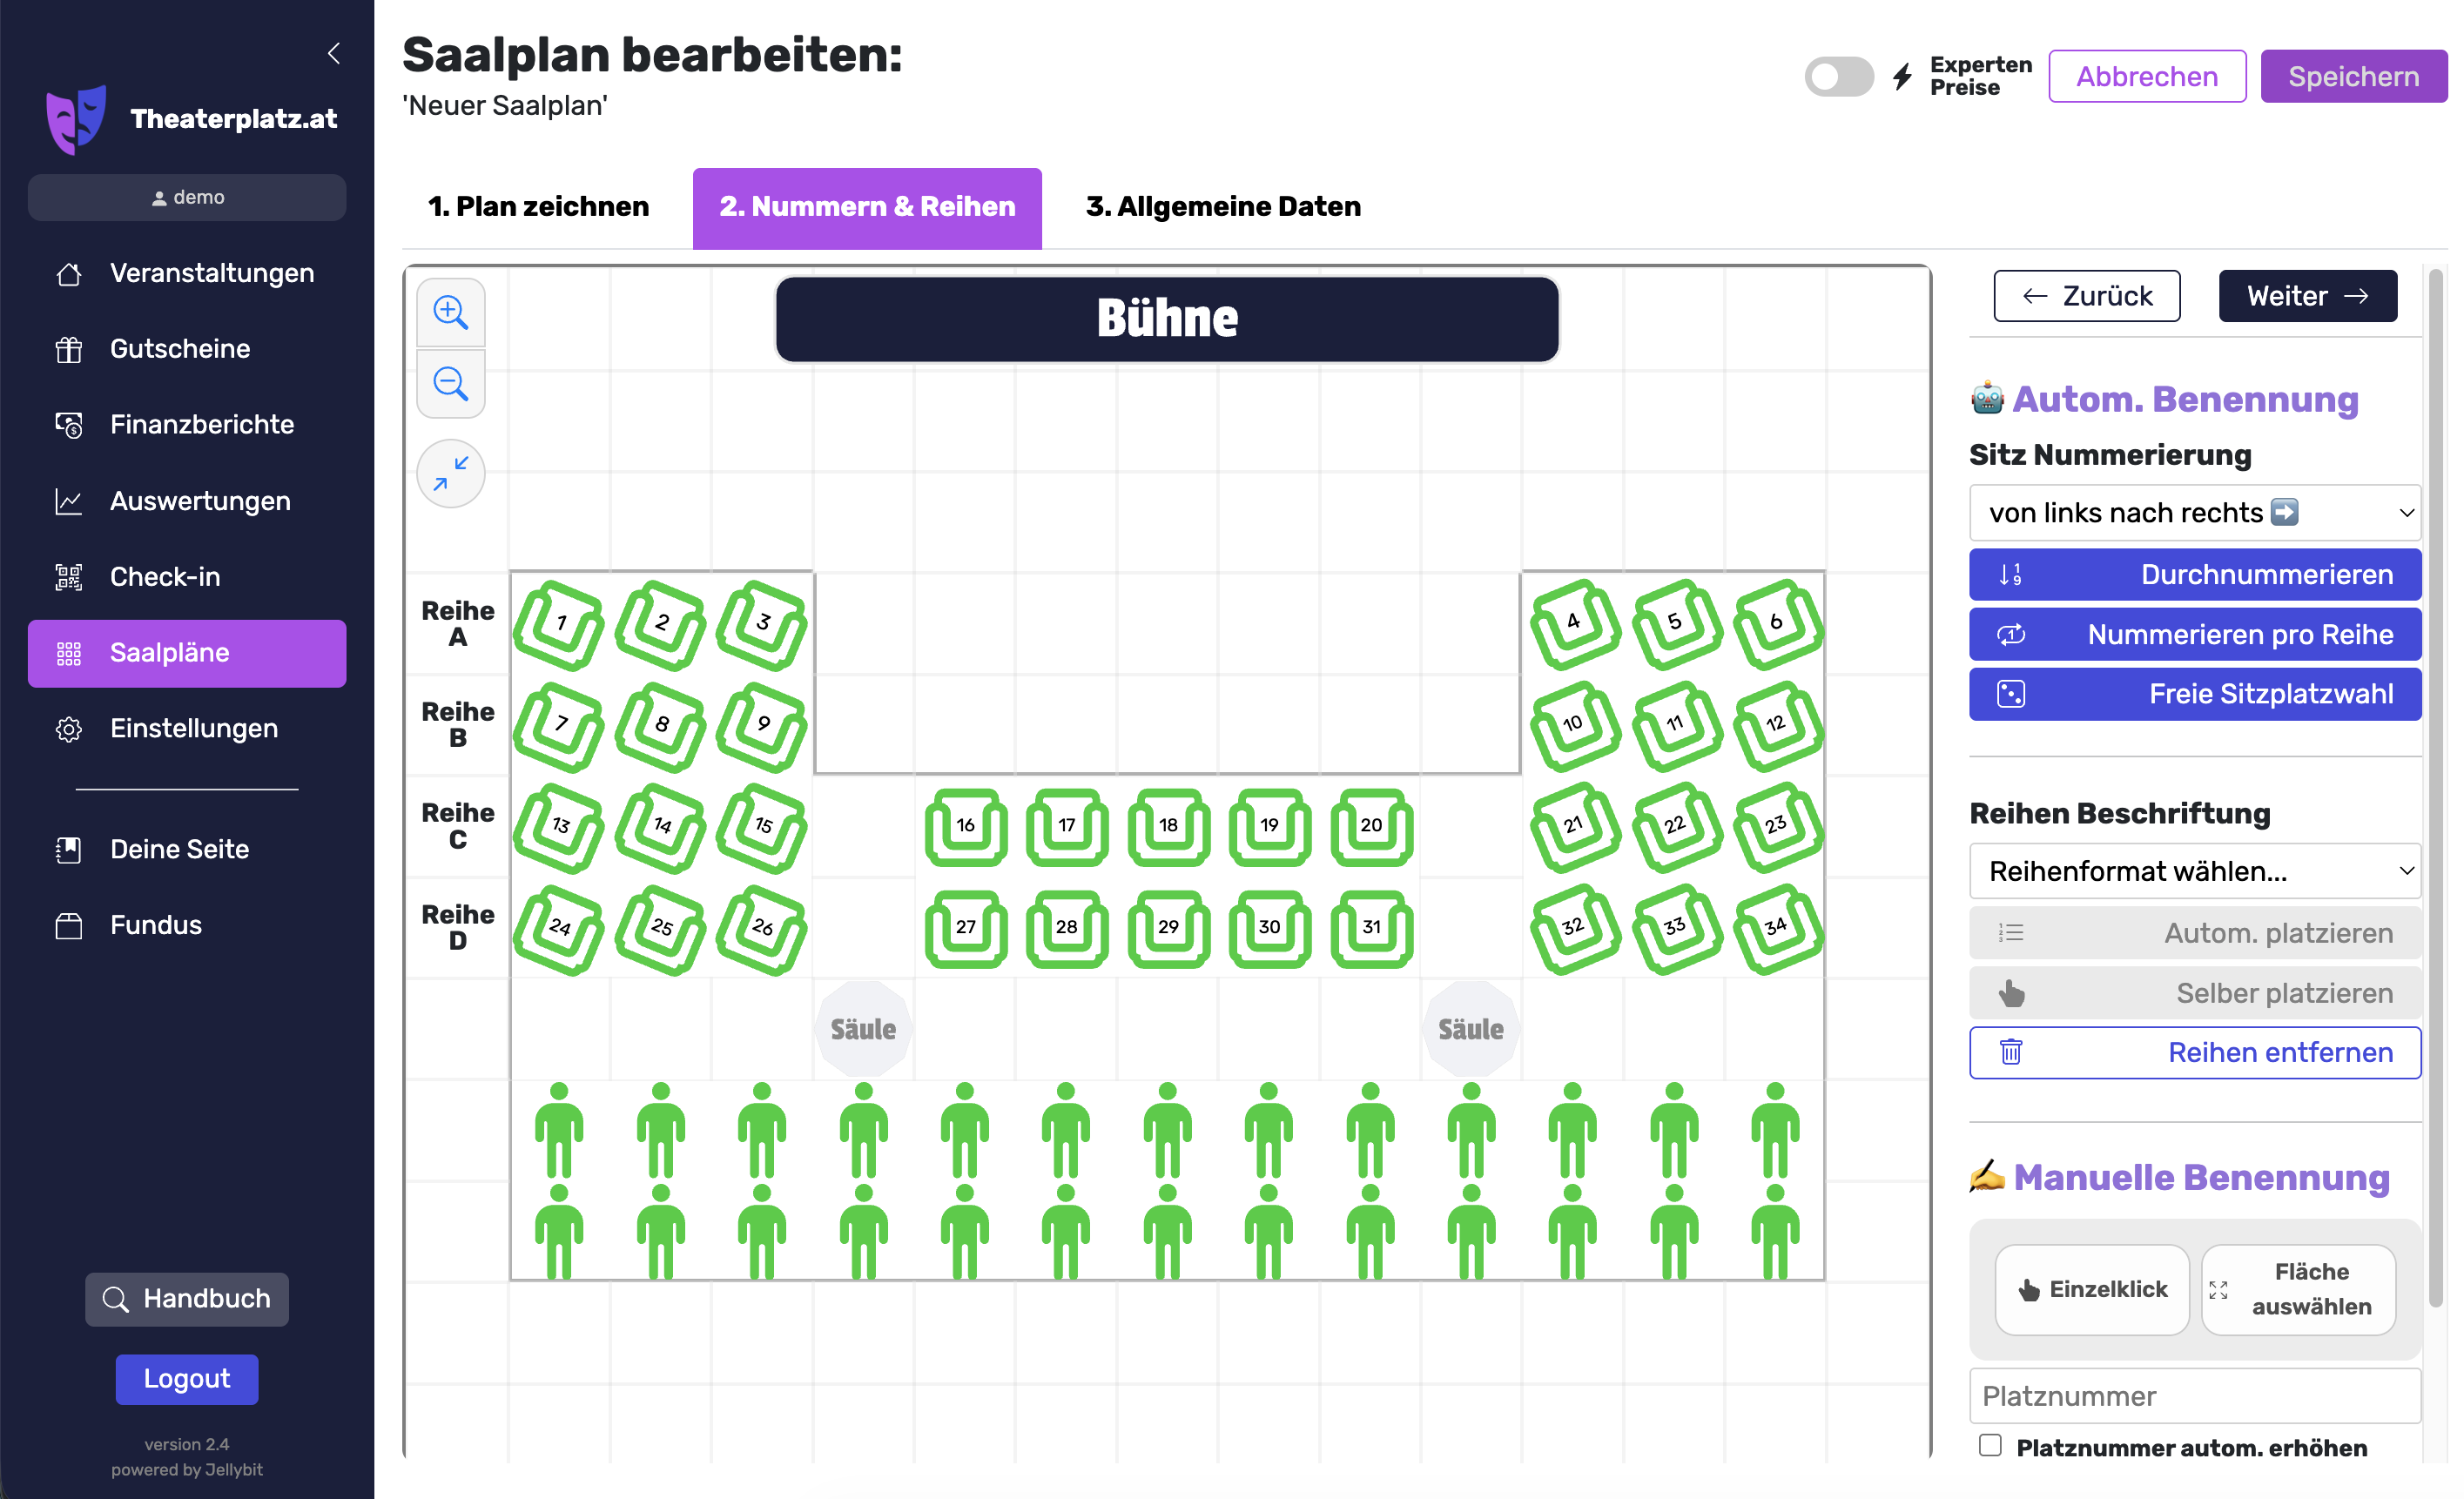This screenshot has width=2464, height=1499.
Task: Select seat number 18
Action: tap(1168, 825)
